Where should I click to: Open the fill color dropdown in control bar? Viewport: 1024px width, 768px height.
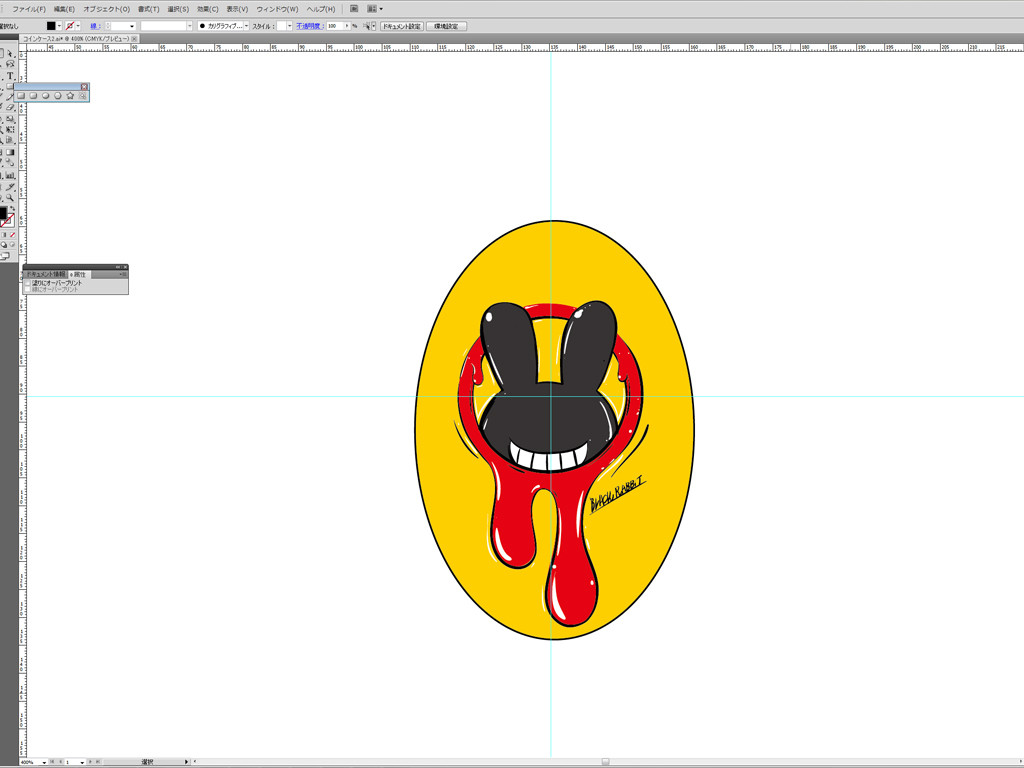pos(59,26)
